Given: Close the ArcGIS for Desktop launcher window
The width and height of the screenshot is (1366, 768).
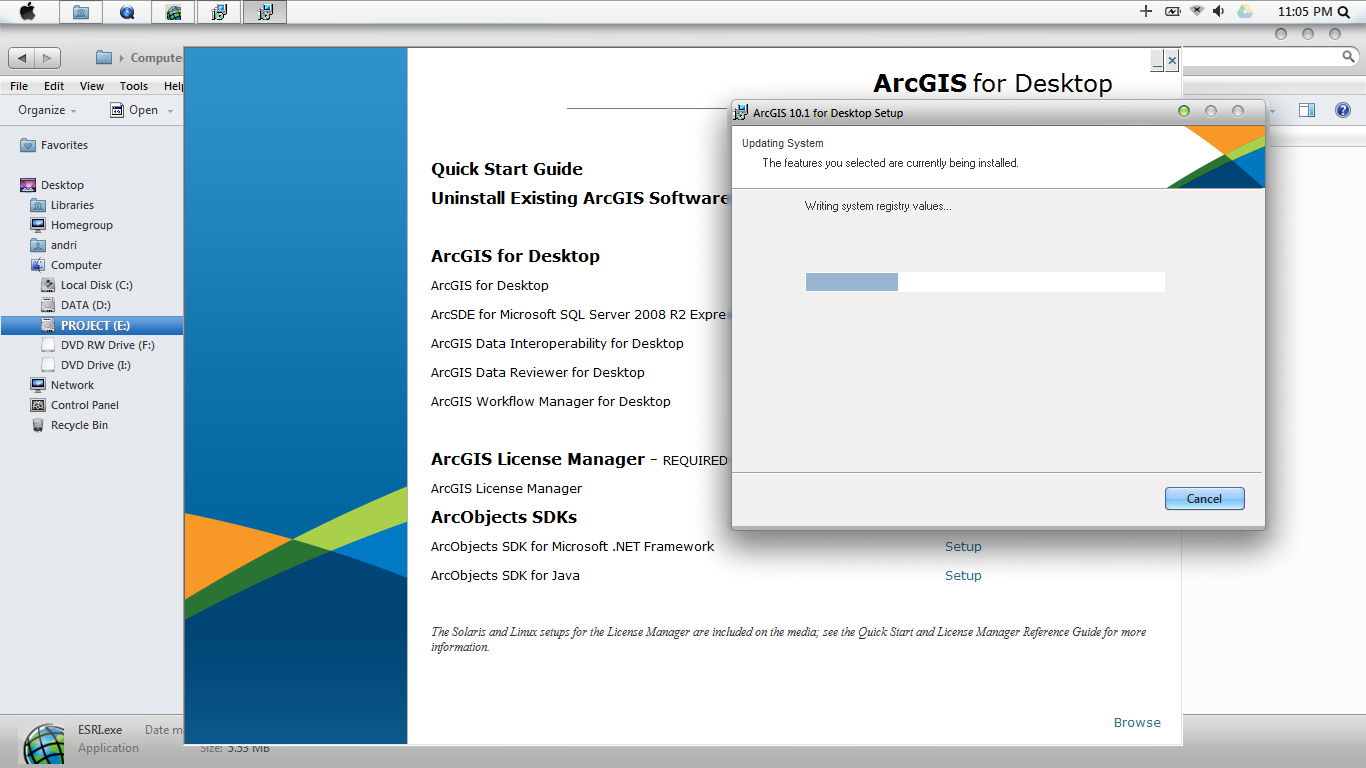Looking at the screenshot, I should [x=1172, y=60].
